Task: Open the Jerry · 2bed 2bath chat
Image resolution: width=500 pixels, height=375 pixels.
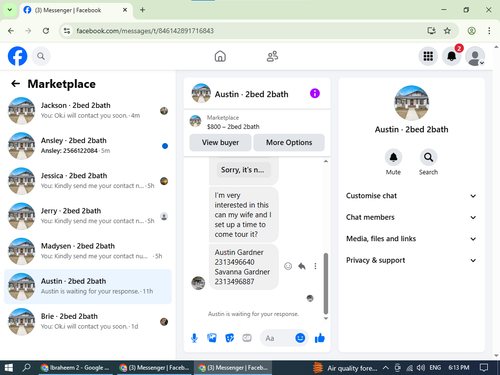Action: 88,216
